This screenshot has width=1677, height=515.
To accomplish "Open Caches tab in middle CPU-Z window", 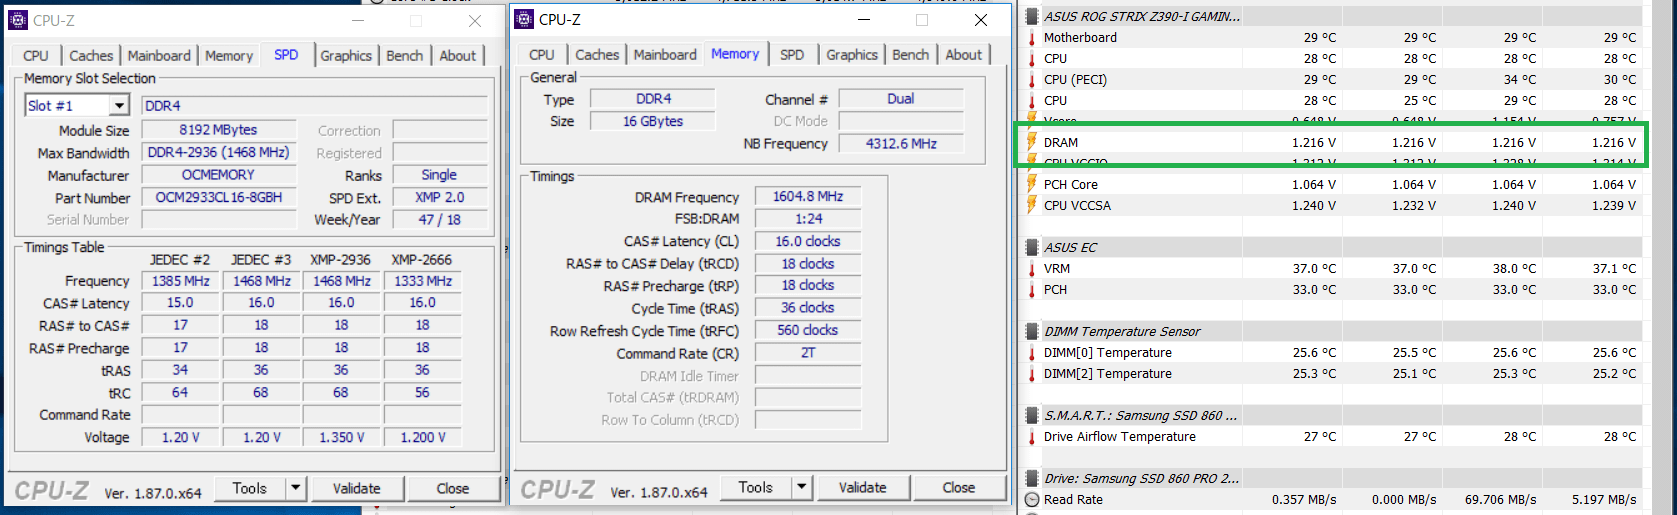I will (597, 55).
